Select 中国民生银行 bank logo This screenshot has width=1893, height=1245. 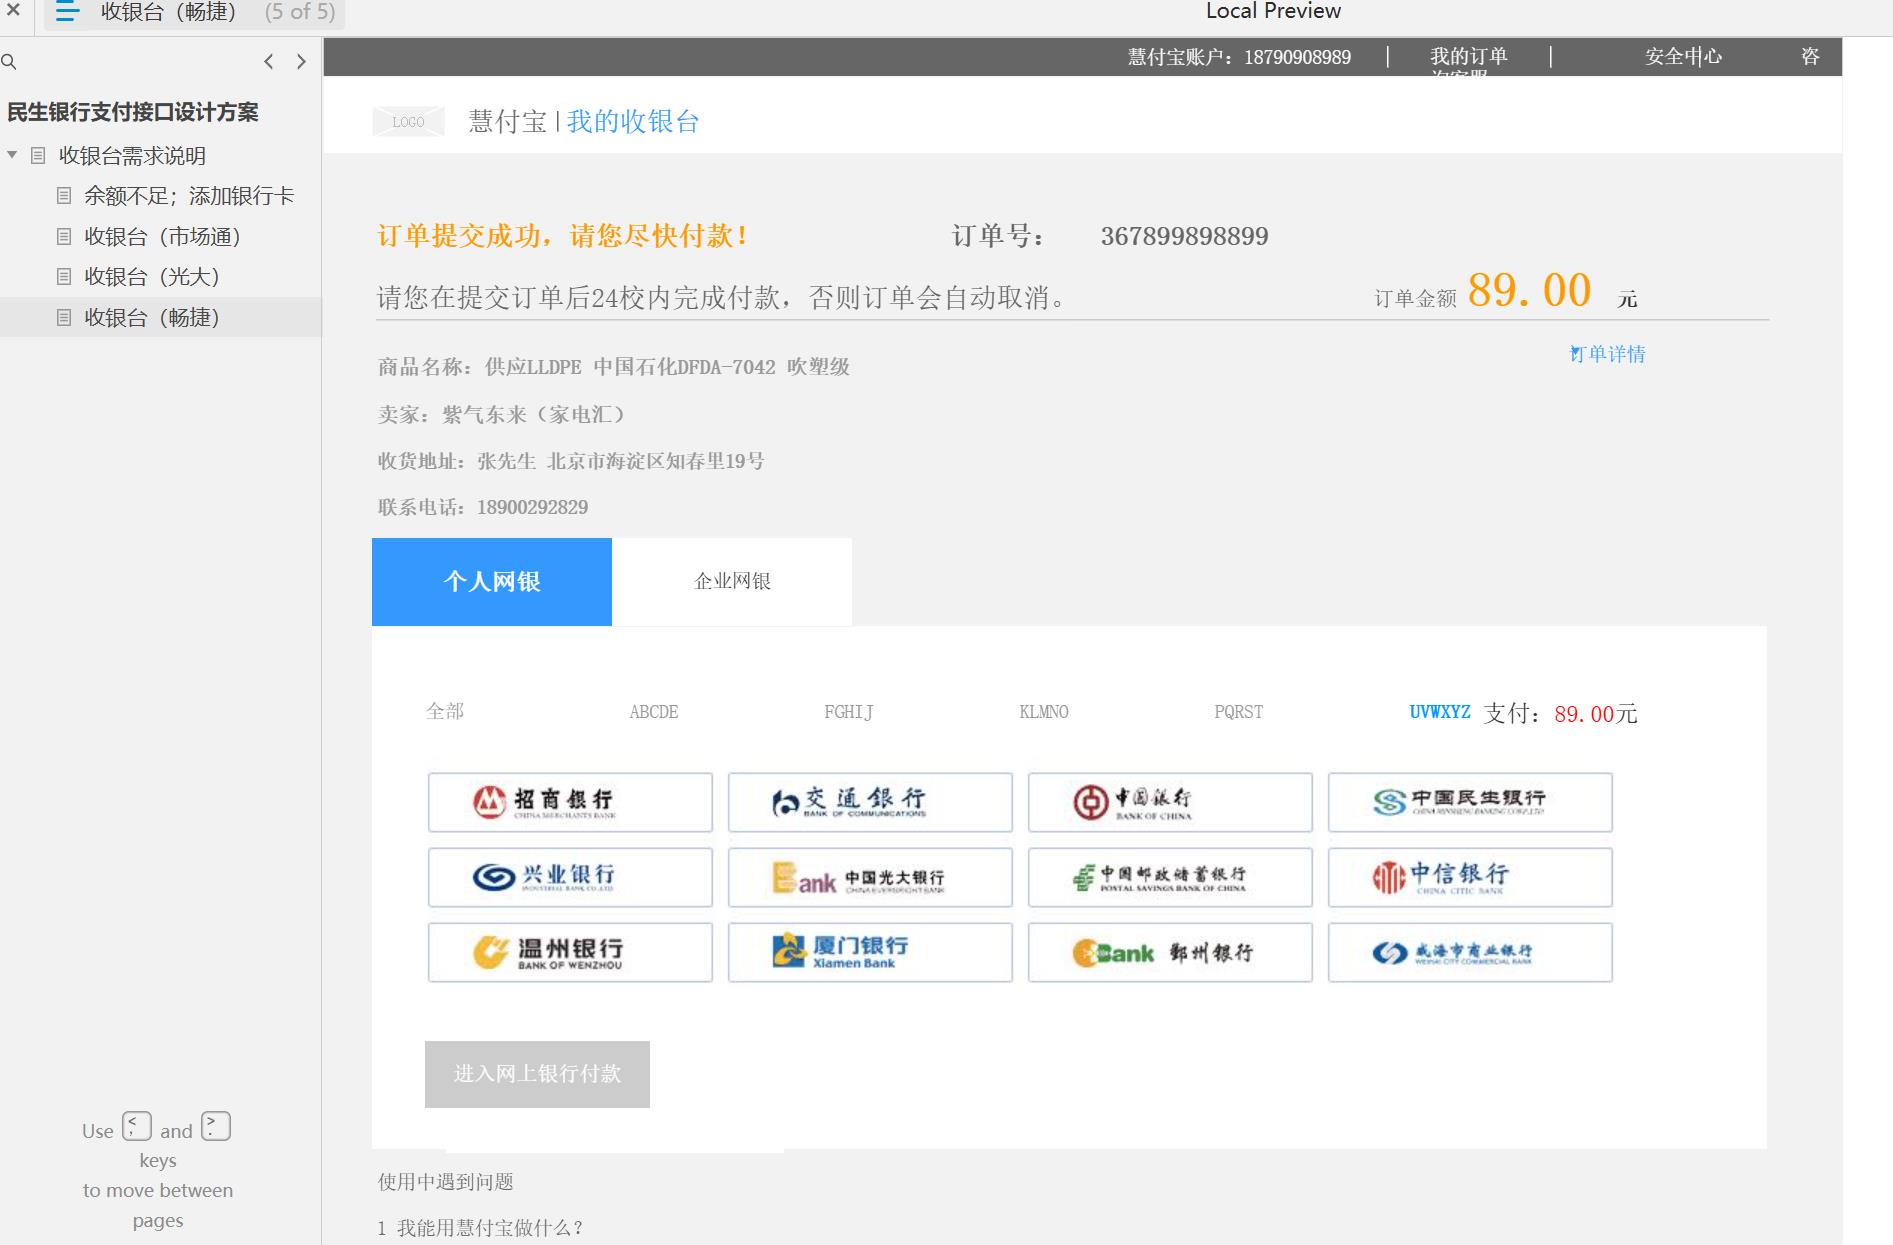pos(1470,802)
